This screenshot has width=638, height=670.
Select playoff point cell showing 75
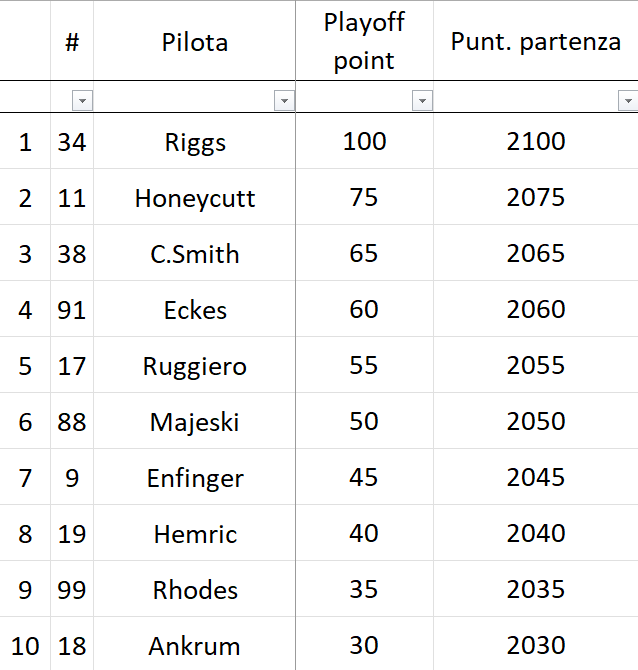pyautogui.click(x=365, y=197)
